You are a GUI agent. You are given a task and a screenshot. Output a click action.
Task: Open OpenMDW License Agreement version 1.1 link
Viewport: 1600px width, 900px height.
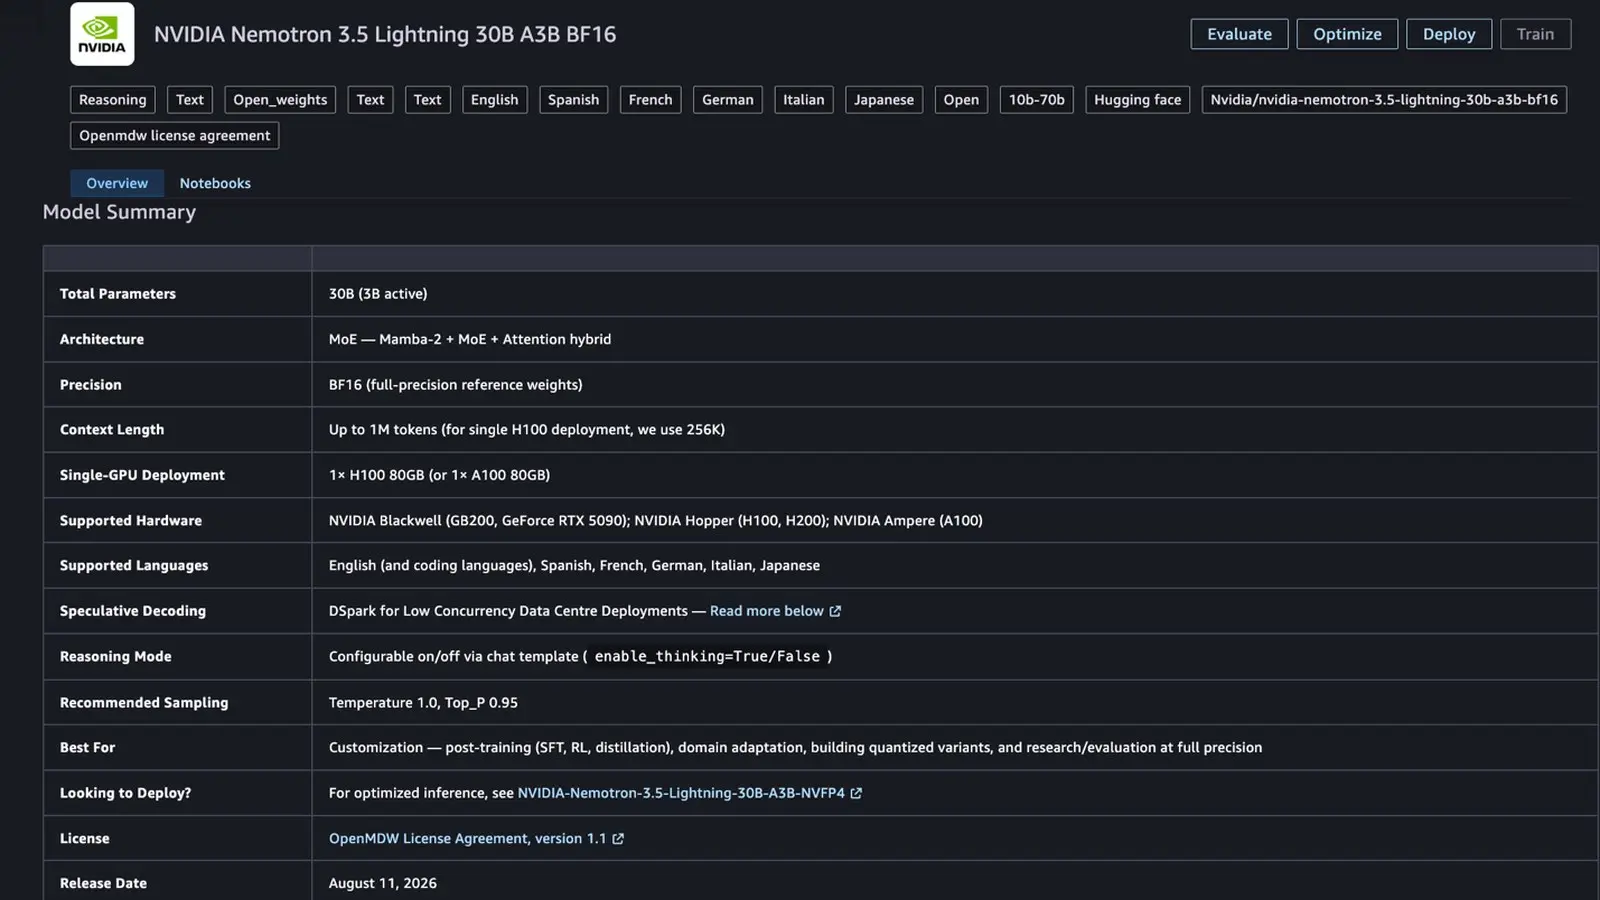pos(468,839)
